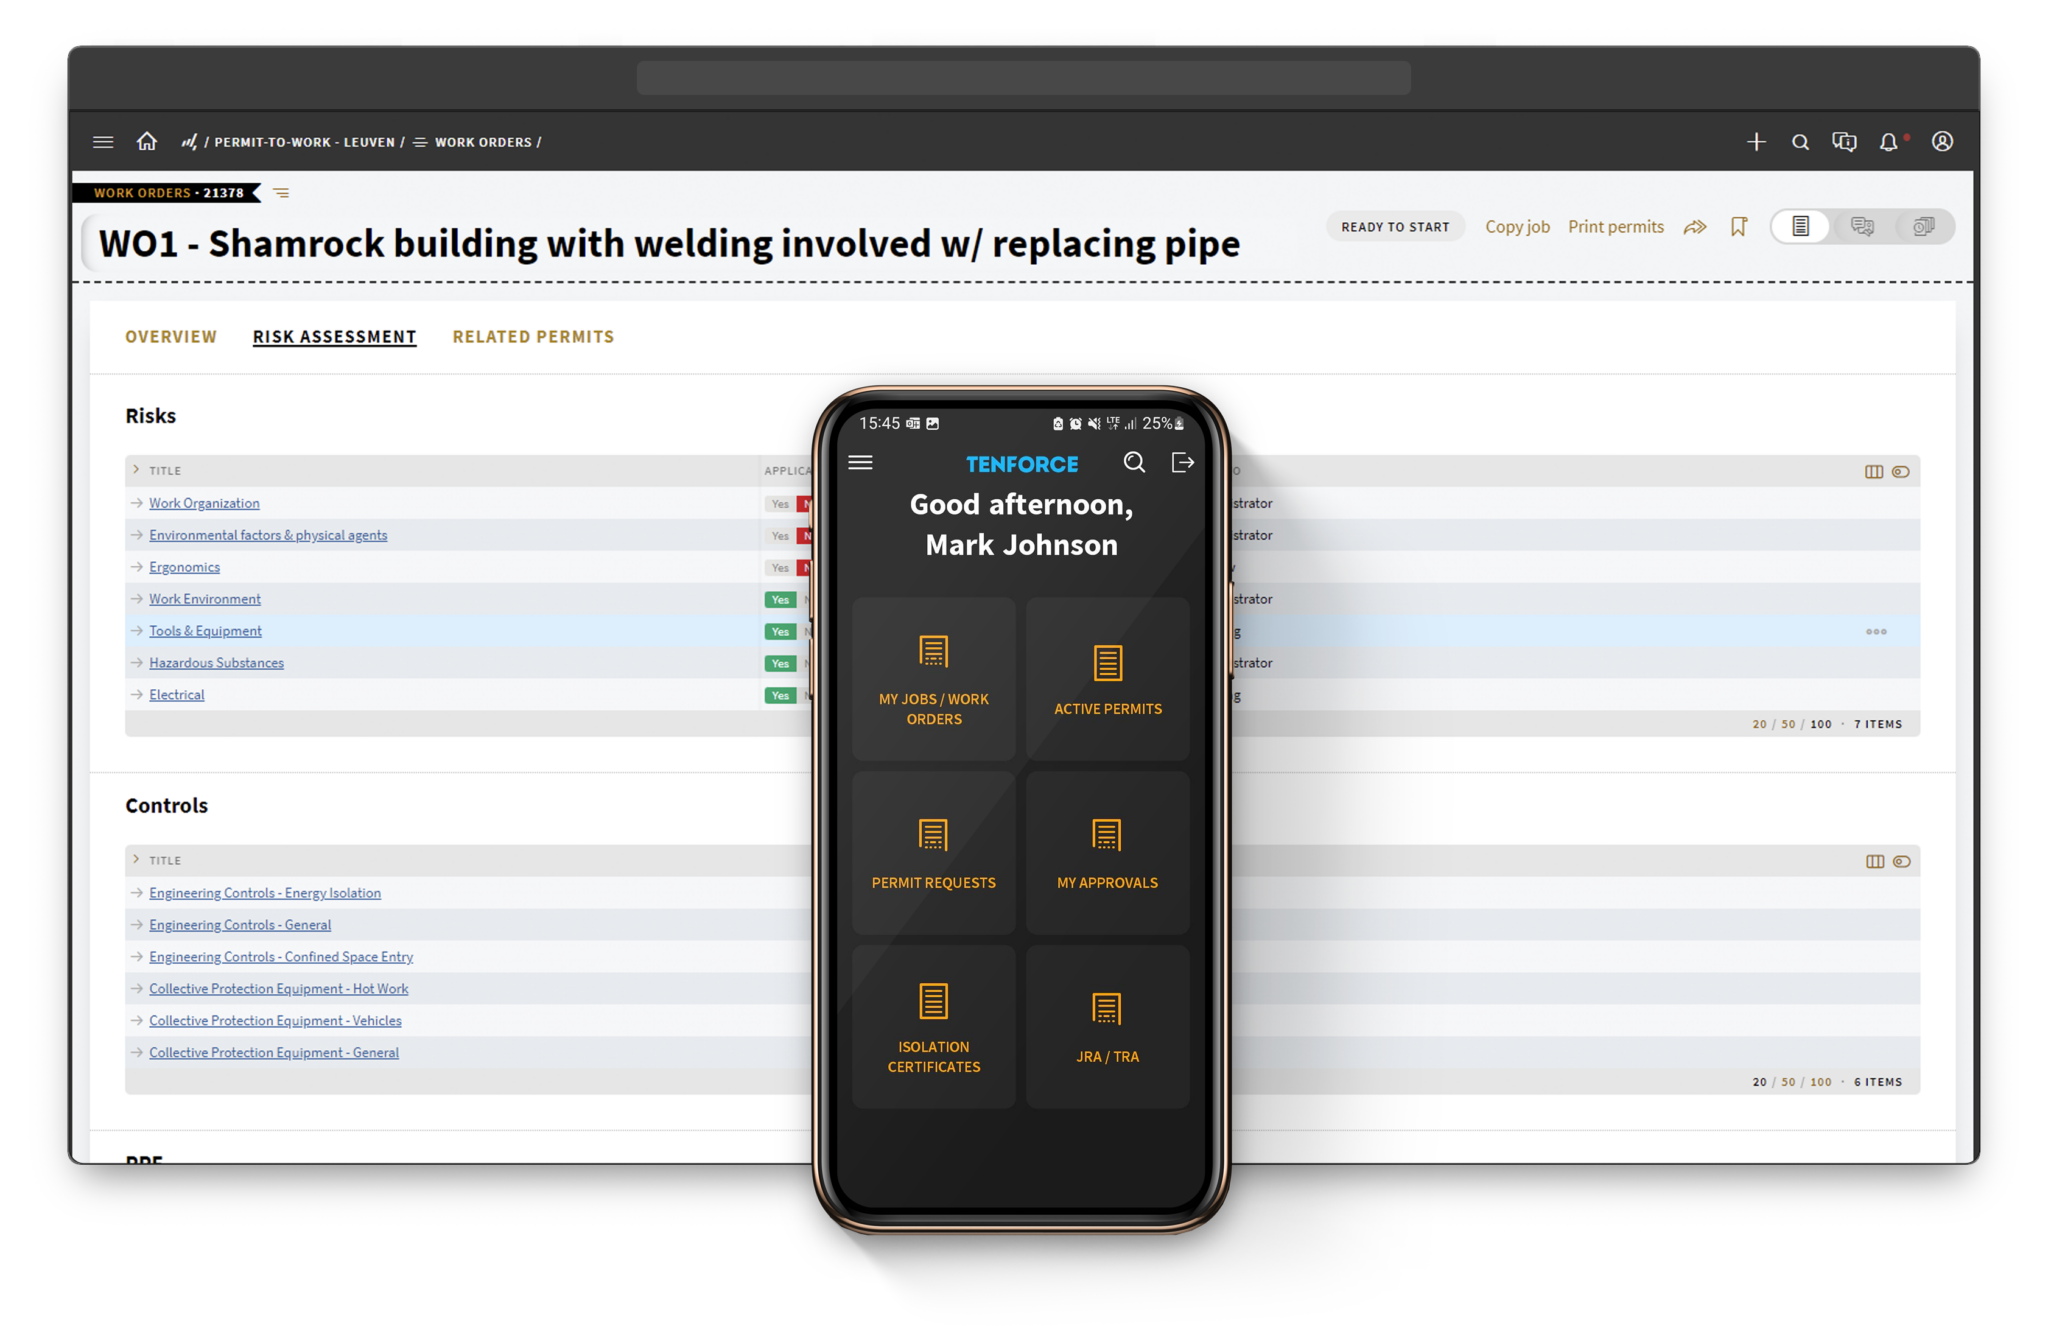
Task: Open the Overview tab
Action: tap(171, 337)
